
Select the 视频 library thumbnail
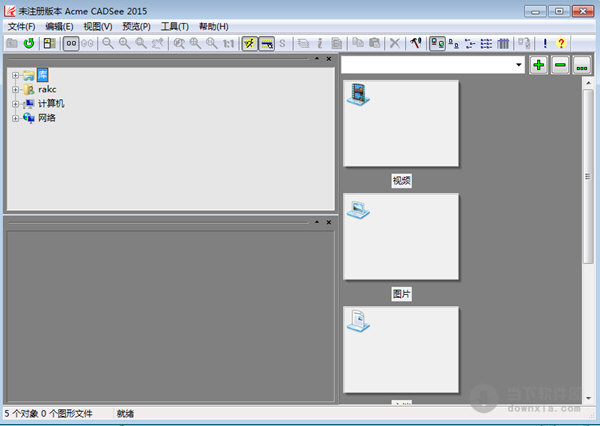401,123
